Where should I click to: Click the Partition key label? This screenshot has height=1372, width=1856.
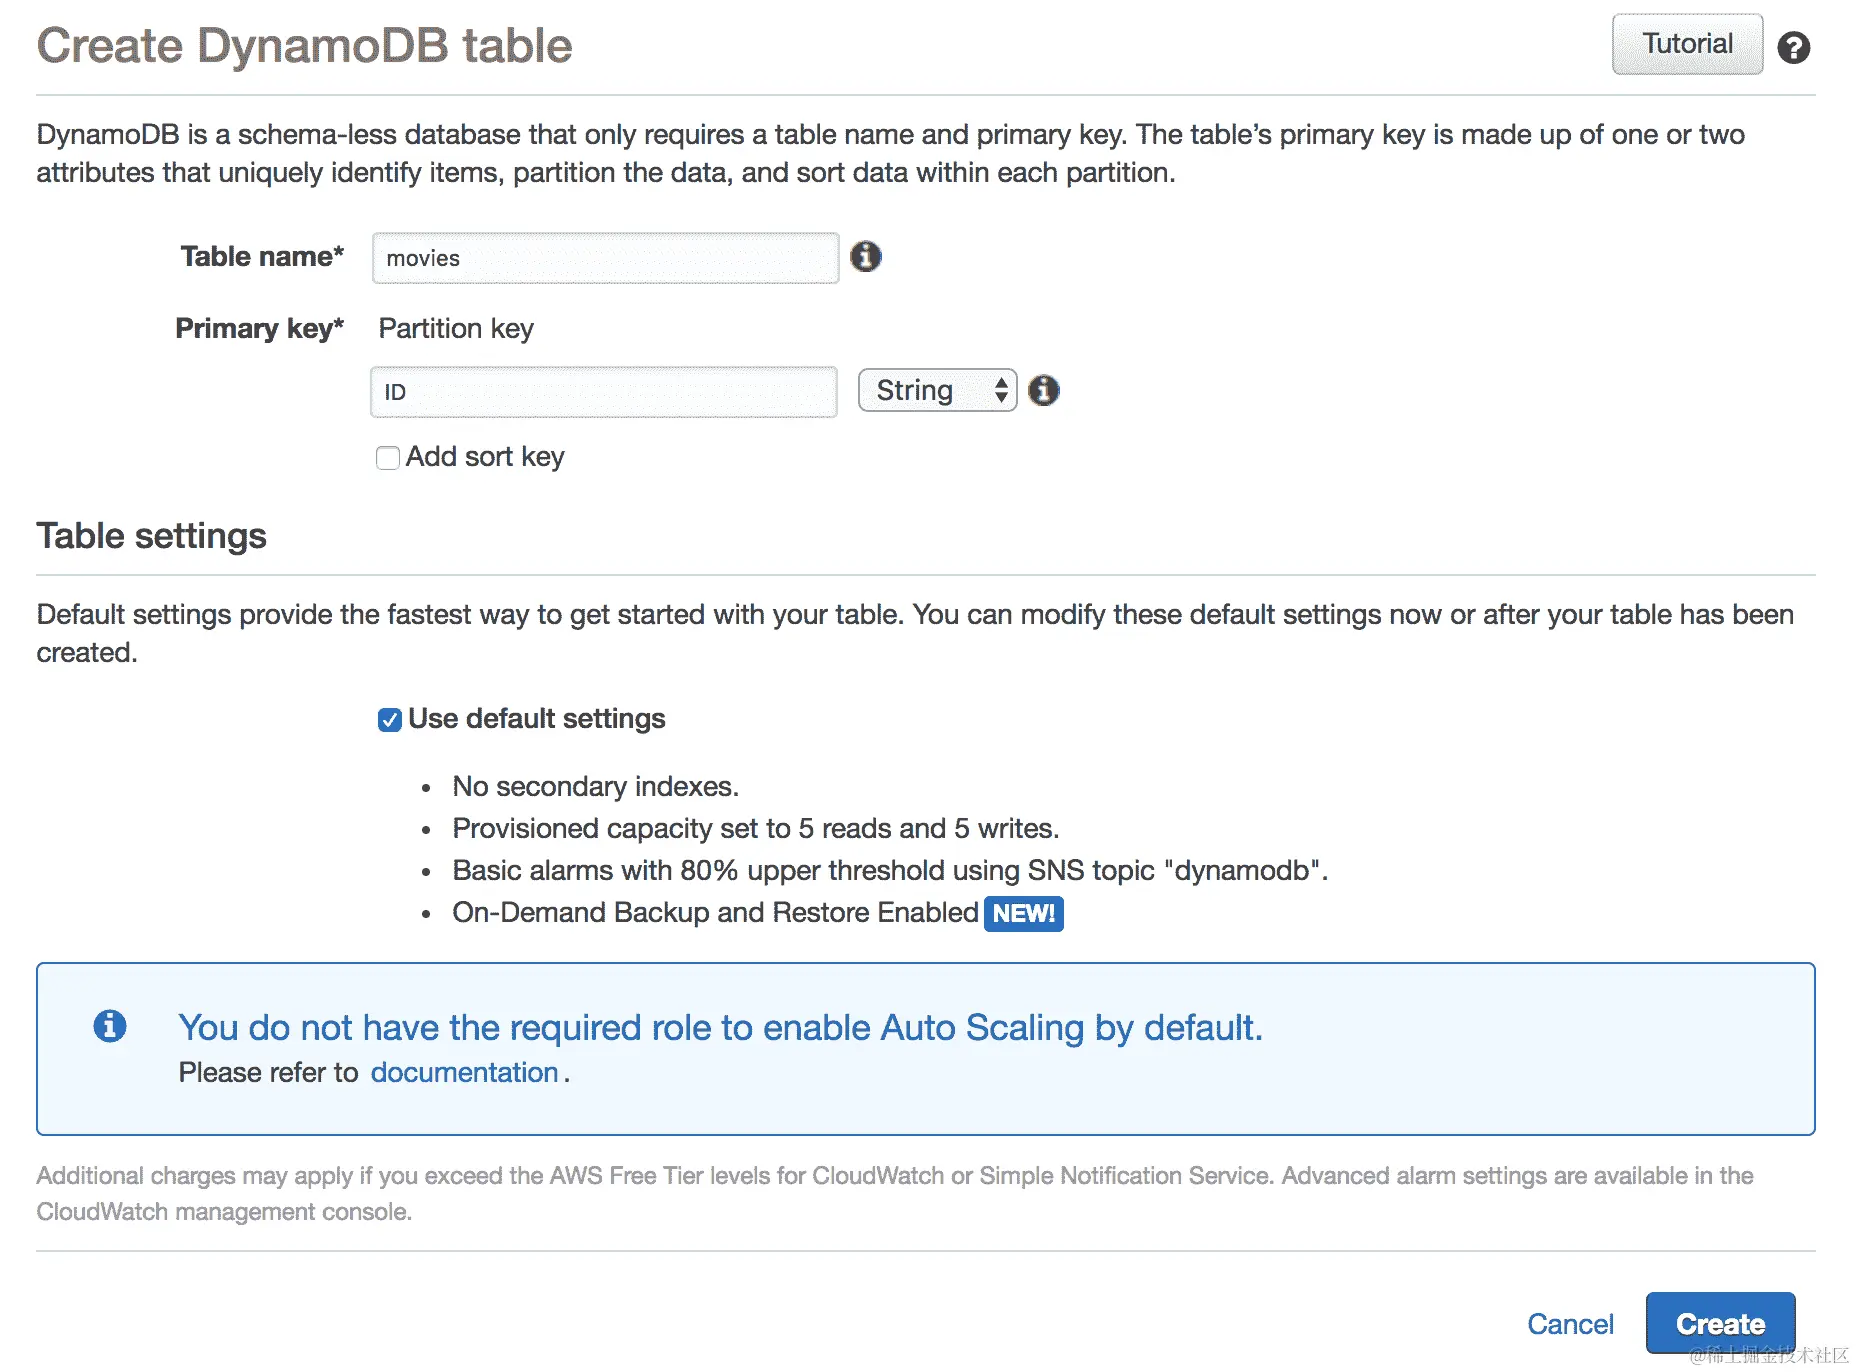[x=456, y=329]
